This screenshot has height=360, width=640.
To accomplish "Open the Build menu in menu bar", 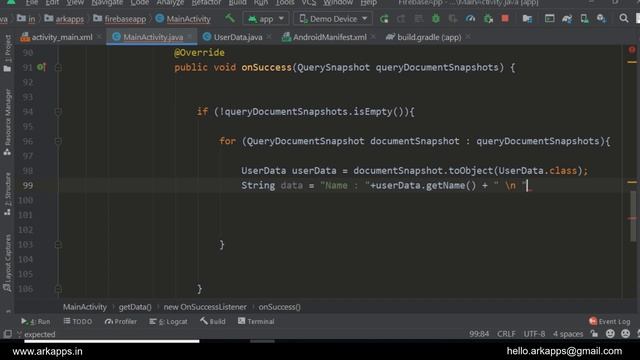I will pyautogui.click(x=237, y=2).
